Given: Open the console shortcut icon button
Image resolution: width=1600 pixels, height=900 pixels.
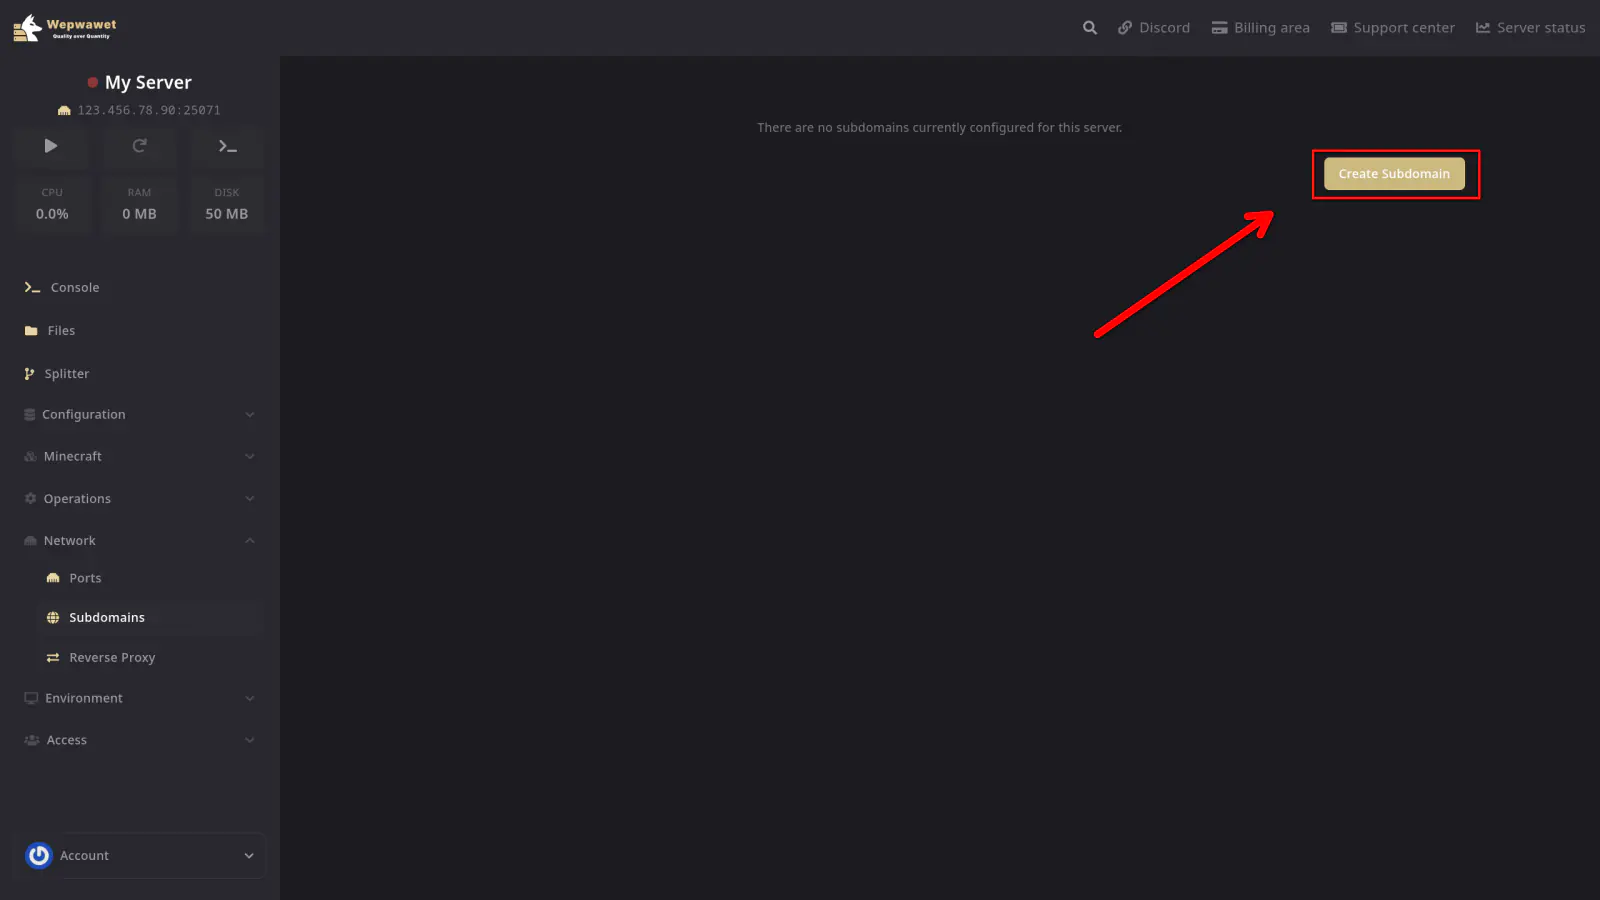Looking at the screenshot, I should pos(227,146).
